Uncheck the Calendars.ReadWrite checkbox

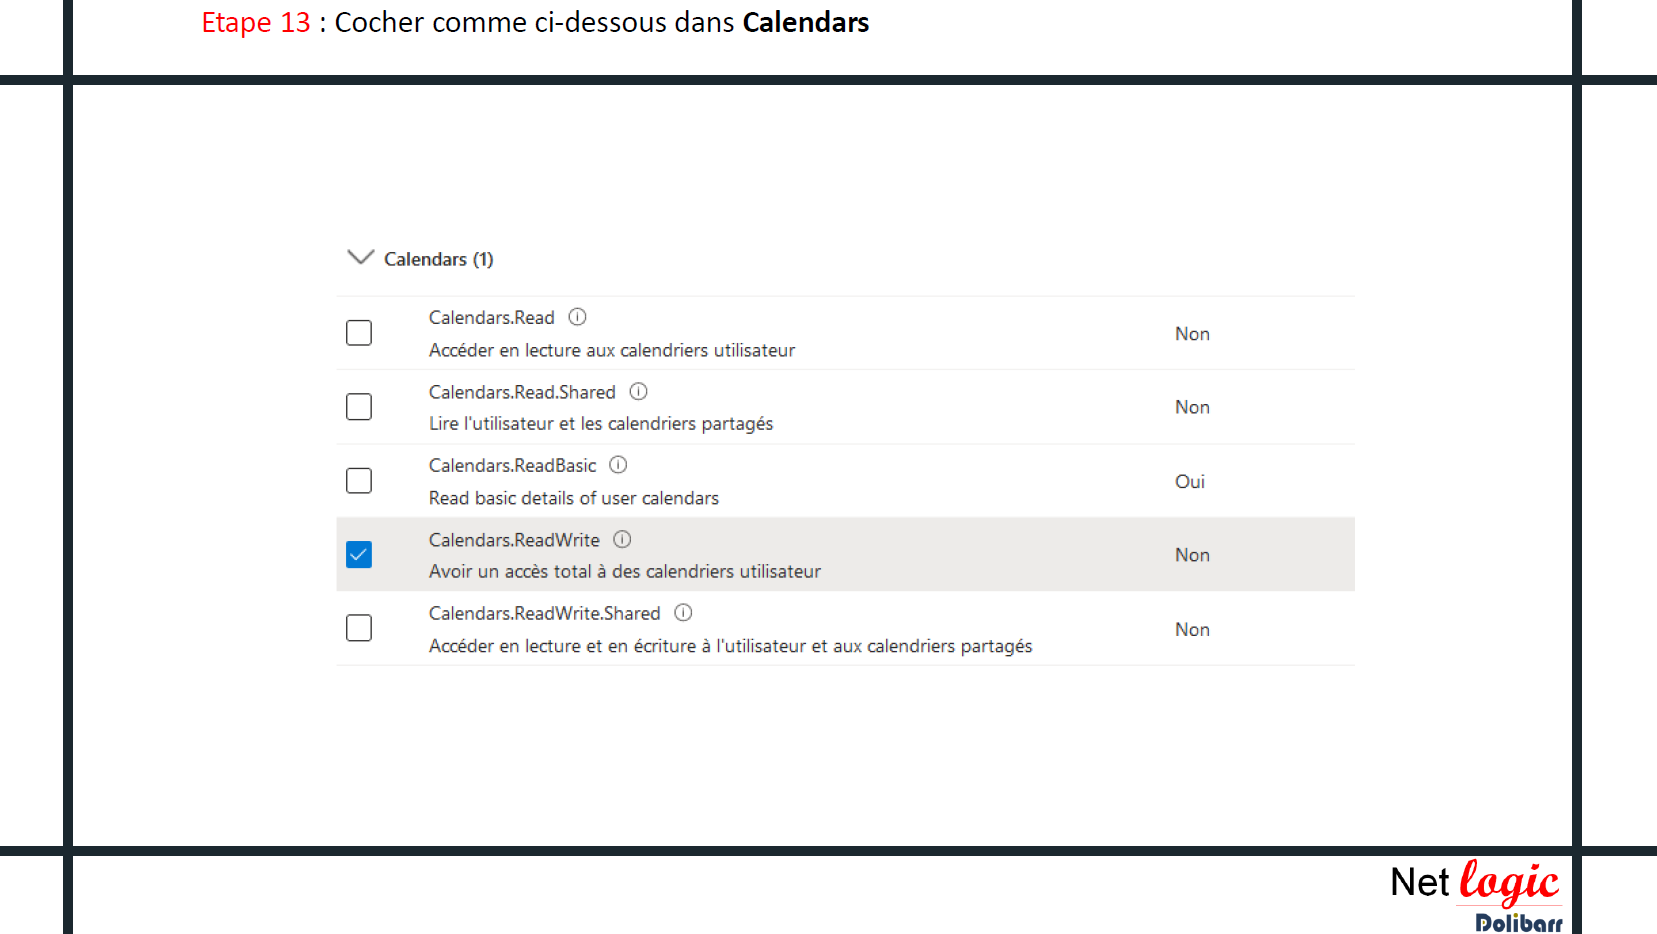click(359, 555)
